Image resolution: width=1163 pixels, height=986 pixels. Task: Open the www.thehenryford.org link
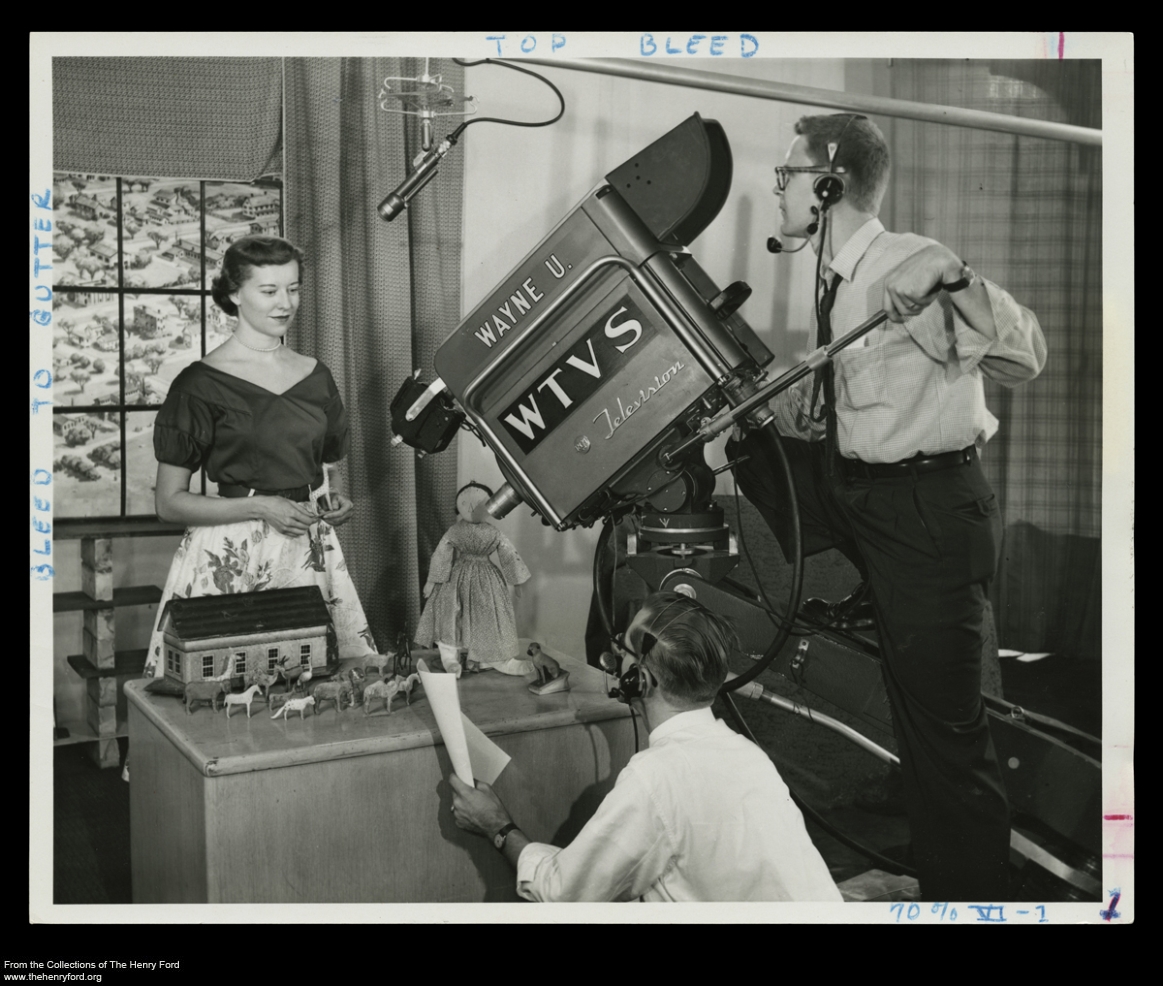coord(53,977)
